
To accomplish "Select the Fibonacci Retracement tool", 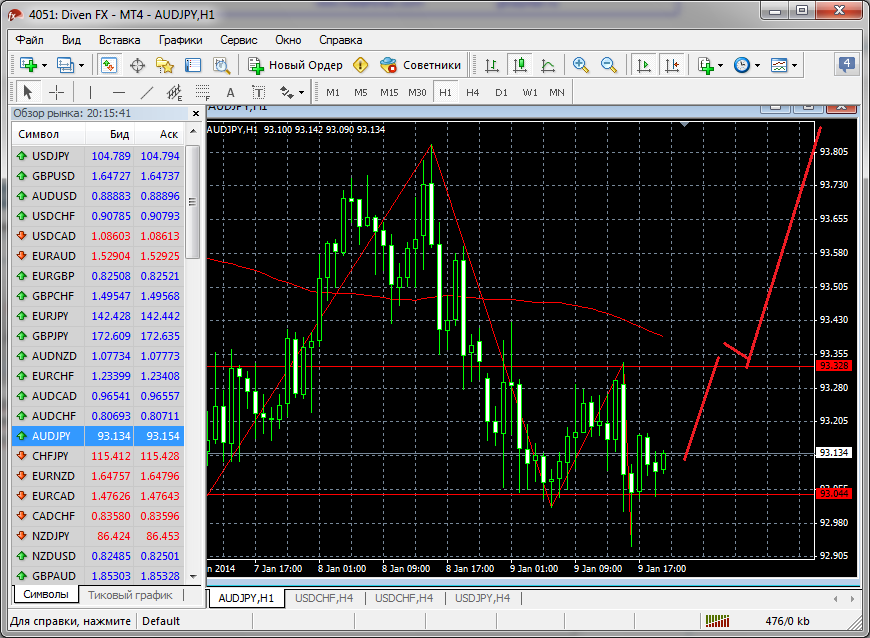I will (x=203, y=92).
